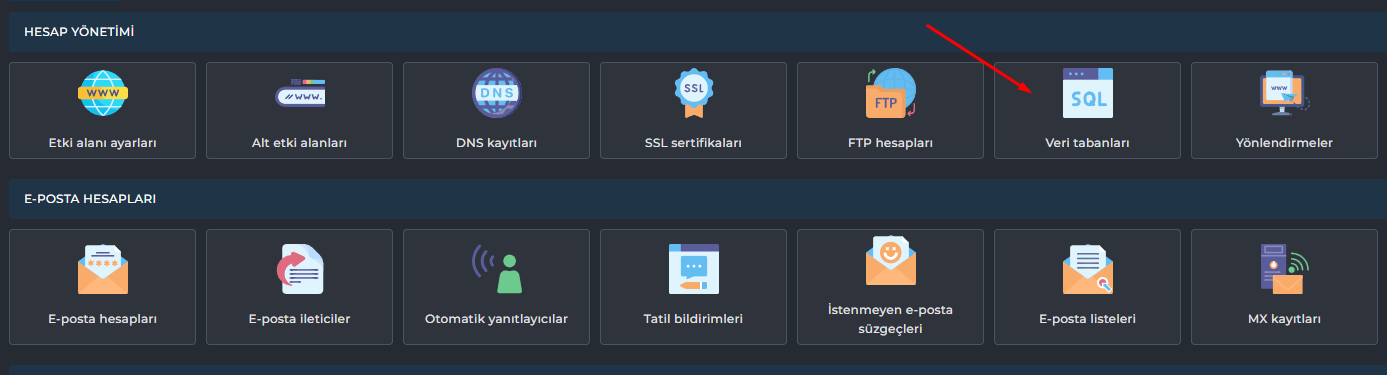Open the FTP hesapları folder icon
The height and width of the screenshot is (375, 1387).
(891, 93)
